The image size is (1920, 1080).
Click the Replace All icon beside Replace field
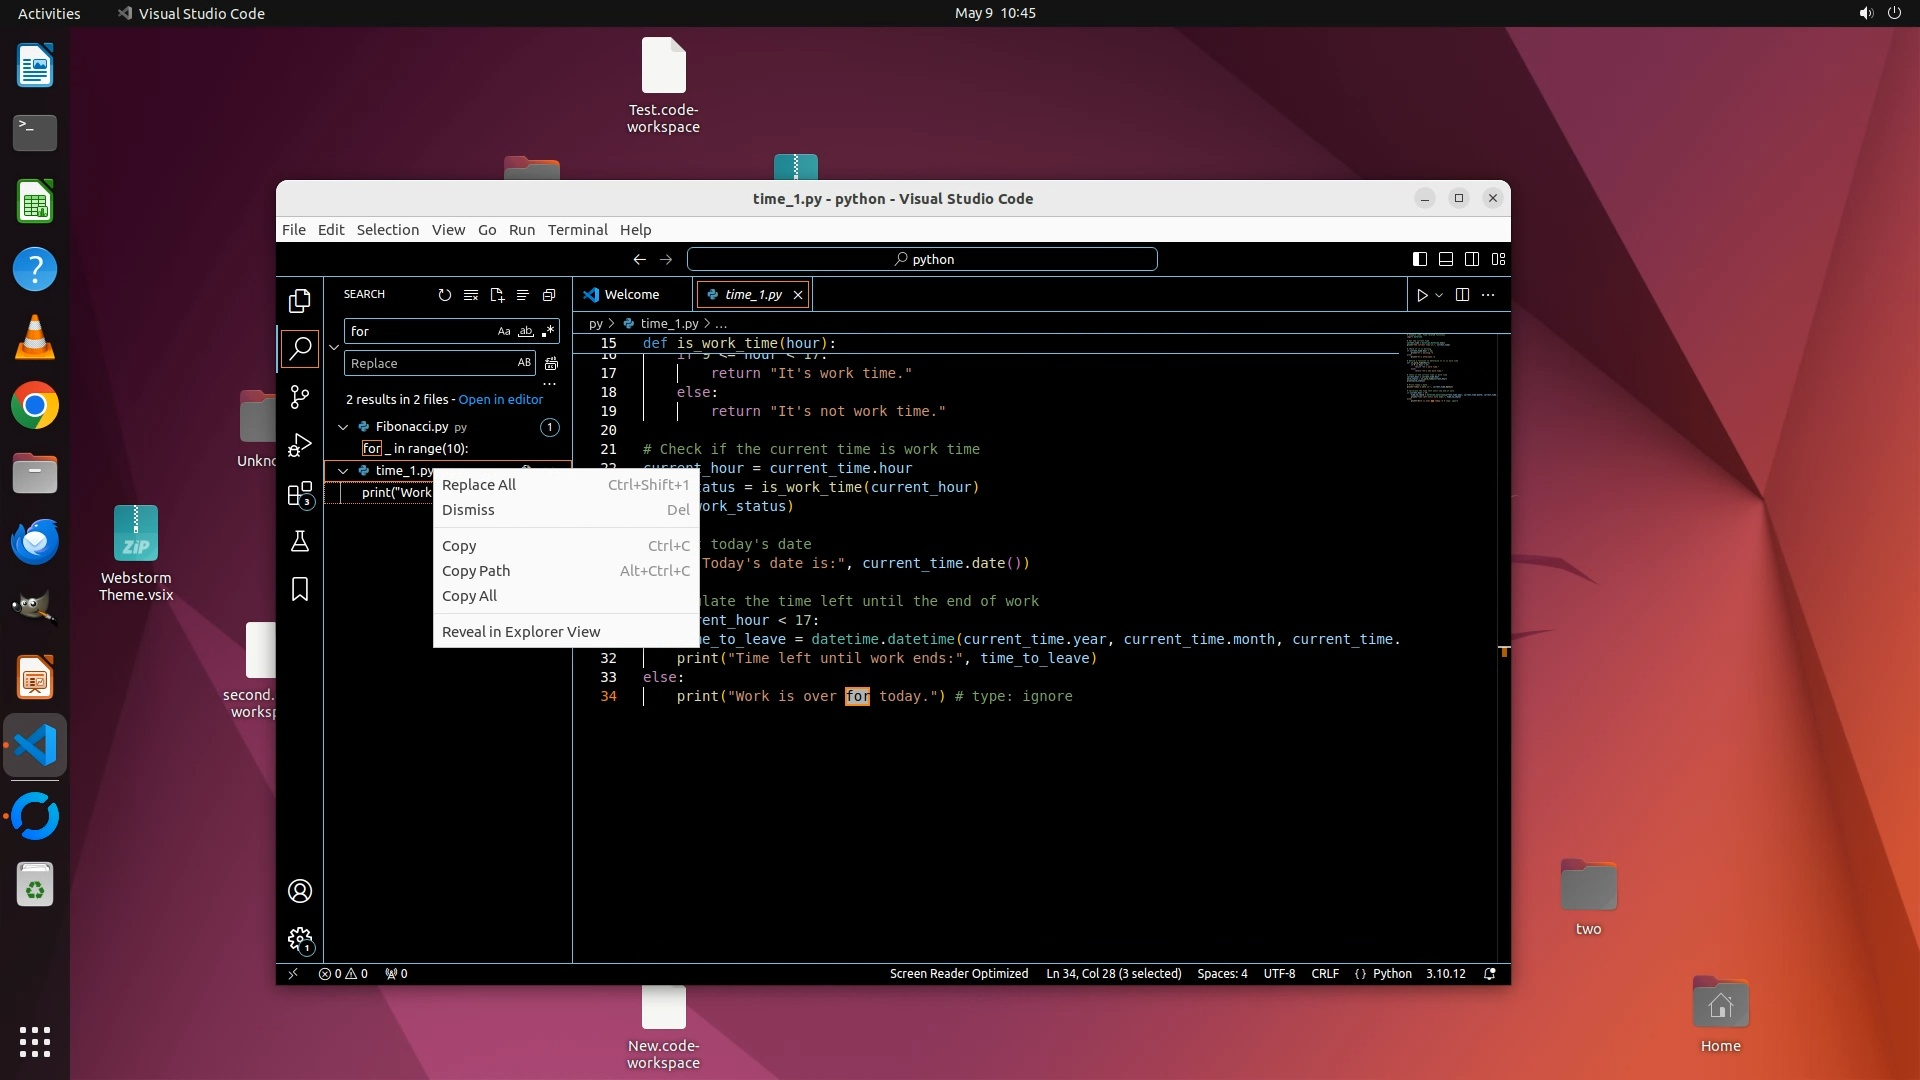[551, 364]
